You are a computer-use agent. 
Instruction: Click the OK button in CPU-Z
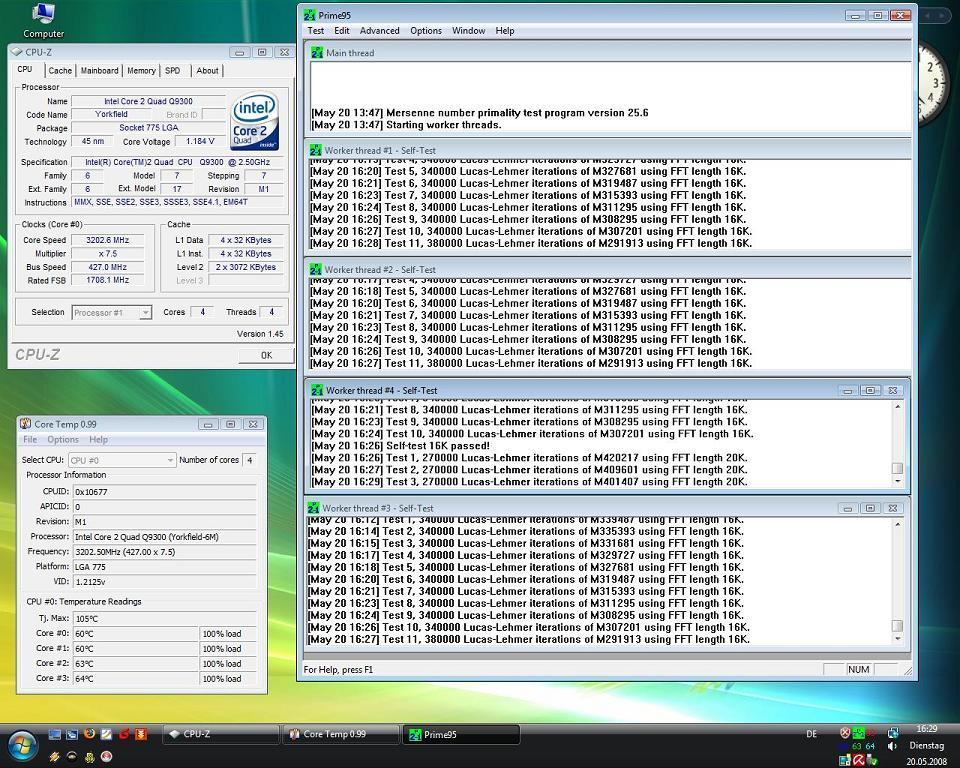[x=266, y=355]
